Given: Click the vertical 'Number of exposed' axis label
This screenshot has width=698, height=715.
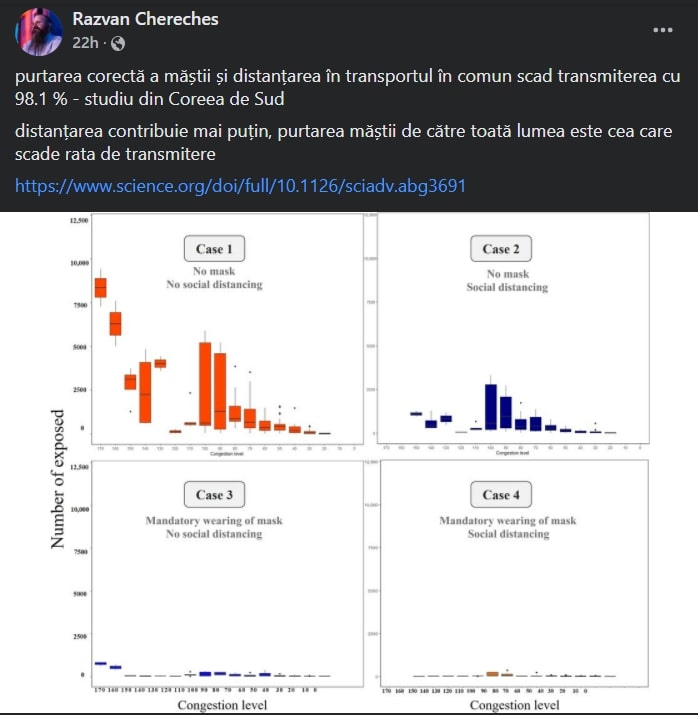Looking at the screenshot, I should click(x=58, y=478).
